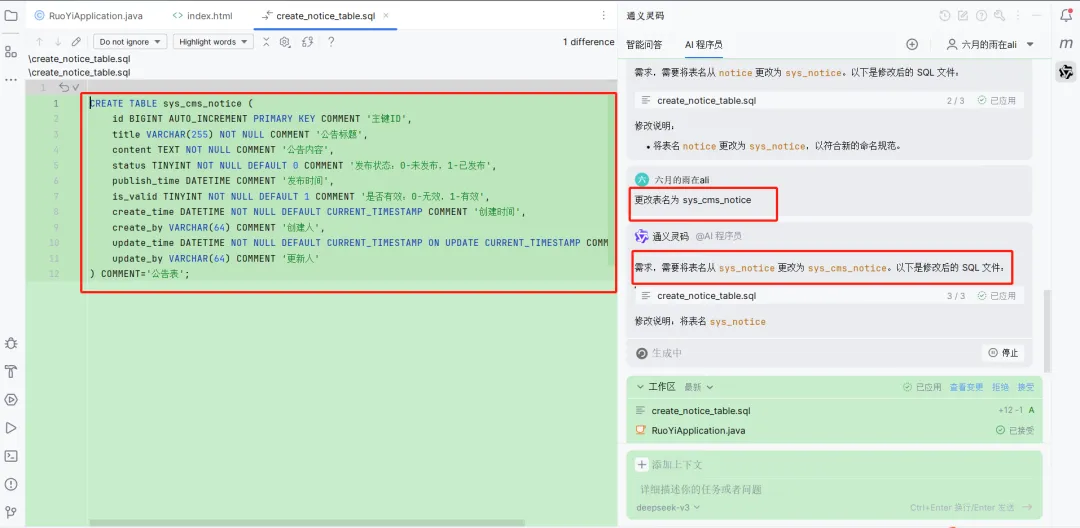Switch to the RuoYiApplication.java tab

87,15
